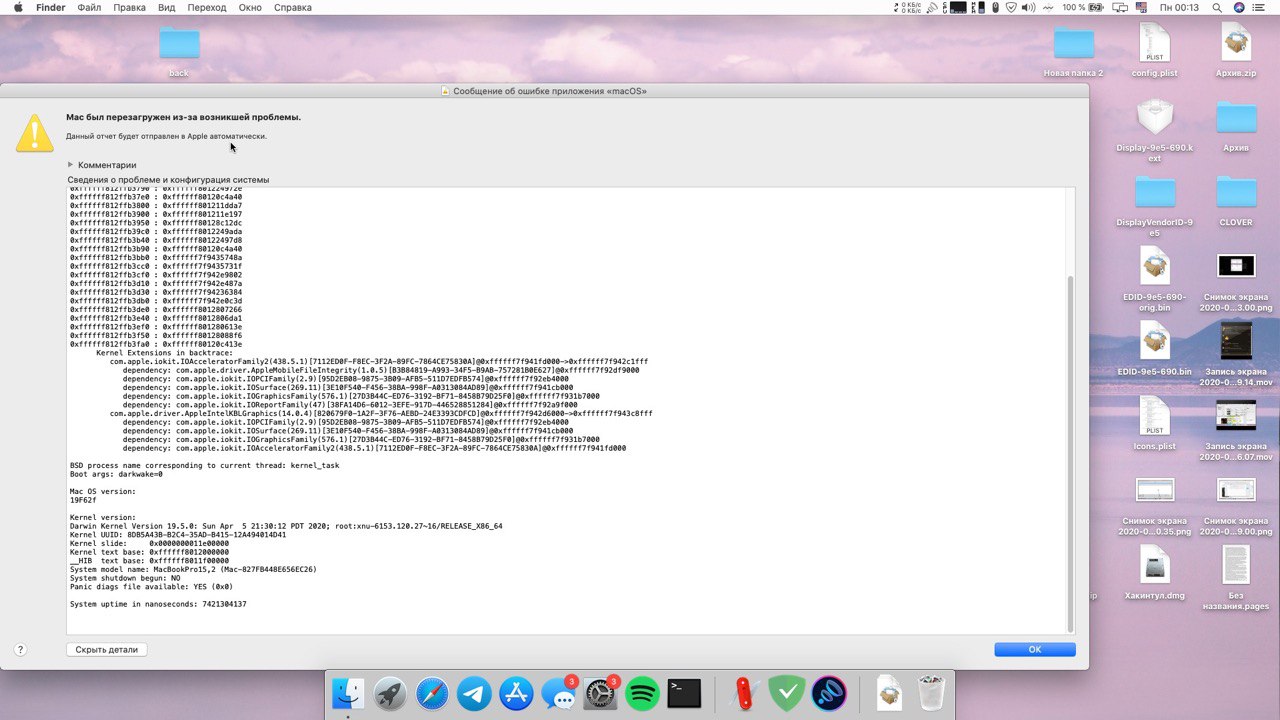1280x720 pixels.
Task: Expand the Комментарии disclosure triangle
Action: [71, 165]
